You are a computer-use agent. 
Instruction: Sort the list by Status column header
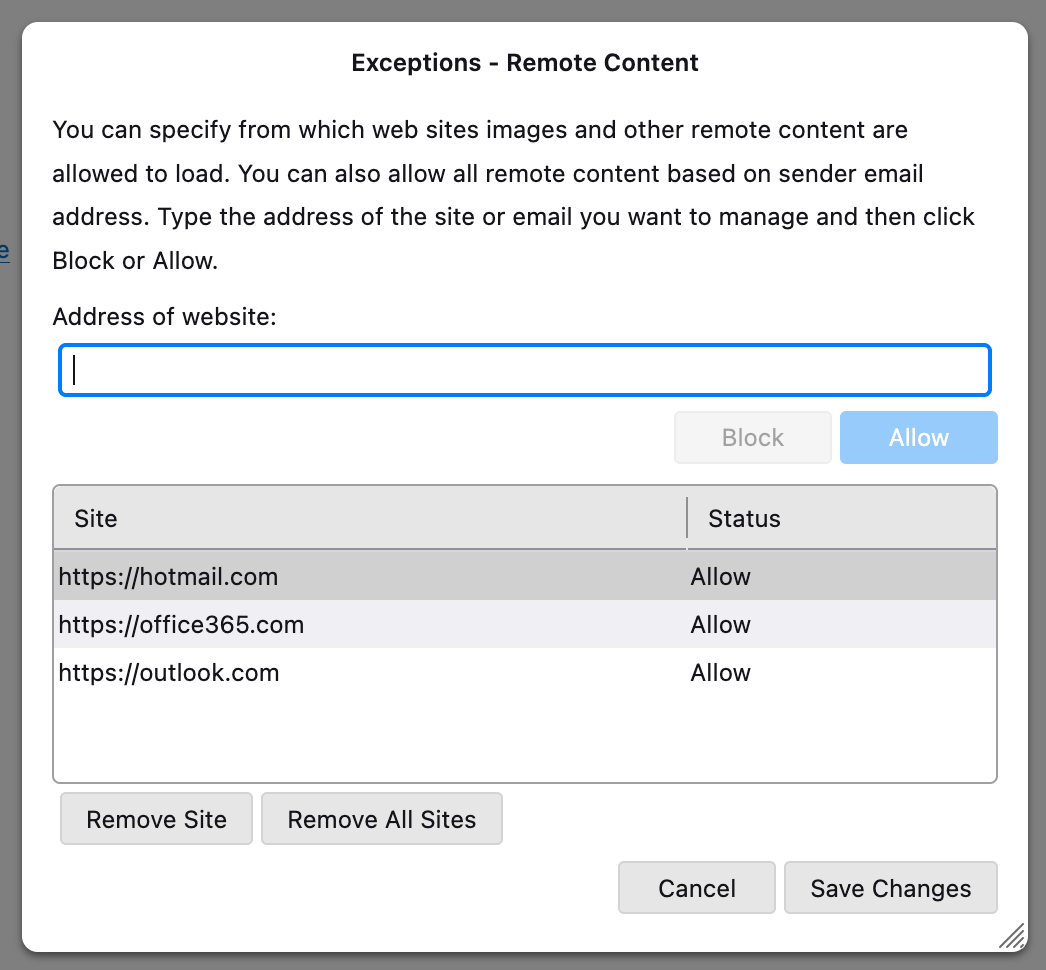click(840, 518)
